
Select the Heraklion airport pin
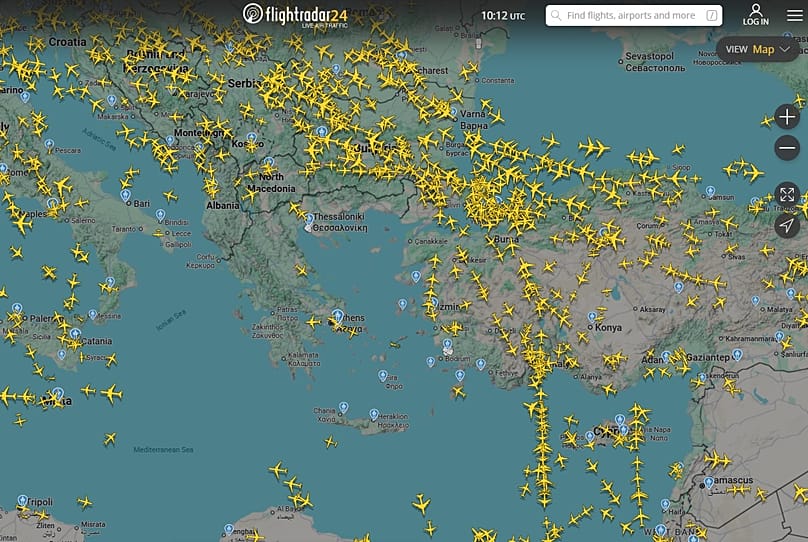click(374, 413)
